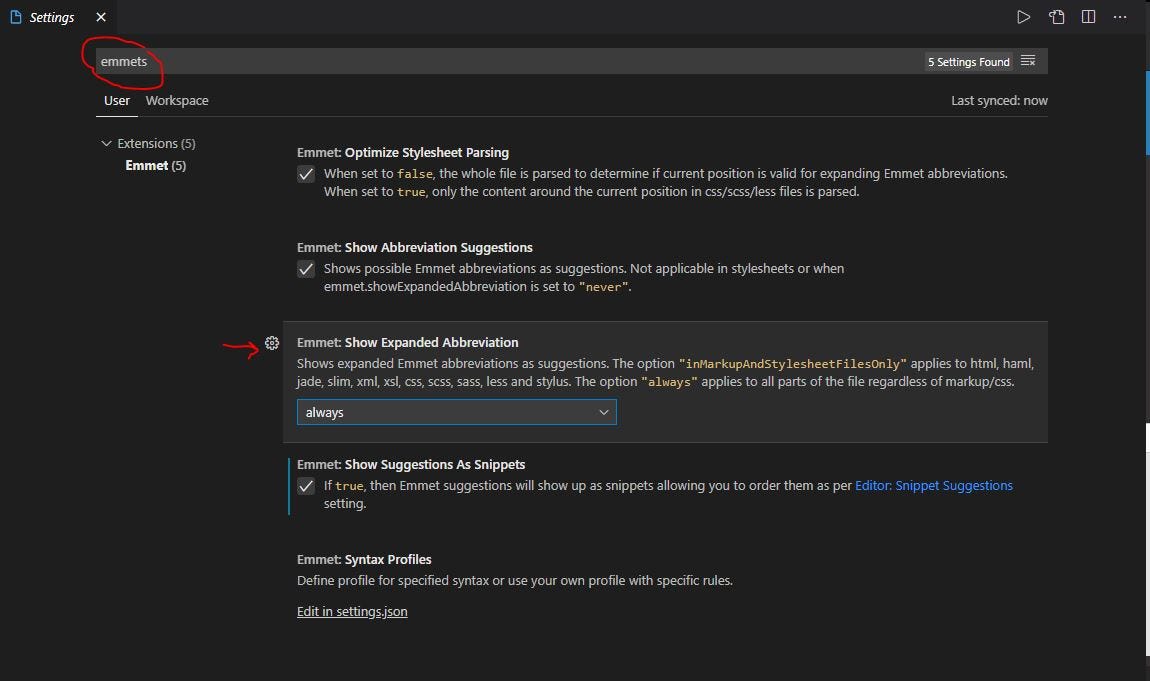This screenshot has height=681, width=1150.
Task: Click the Syntax Profiles 'Define profile' description
Action: pos(515,581)
